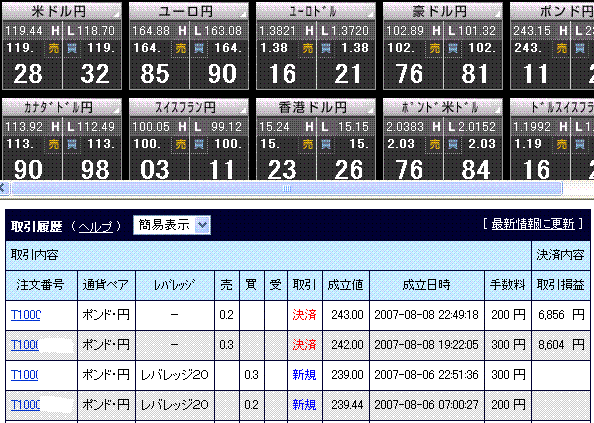Click the left arrow of horizontal scrollbar
Image resolution: width=594 pixels, height=423 pixels.
(x=3, y=188)
